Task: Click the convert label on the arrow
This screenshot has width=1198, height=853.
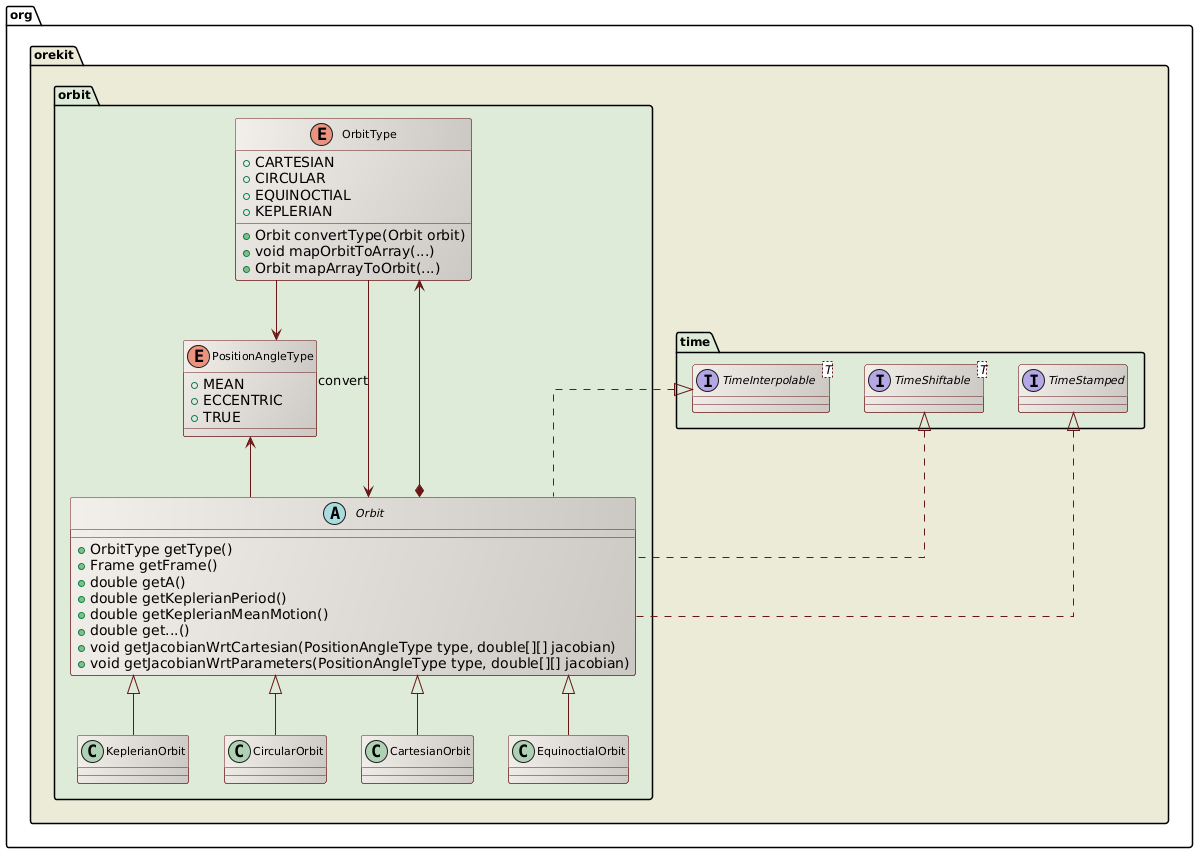Action: (343, 381)
